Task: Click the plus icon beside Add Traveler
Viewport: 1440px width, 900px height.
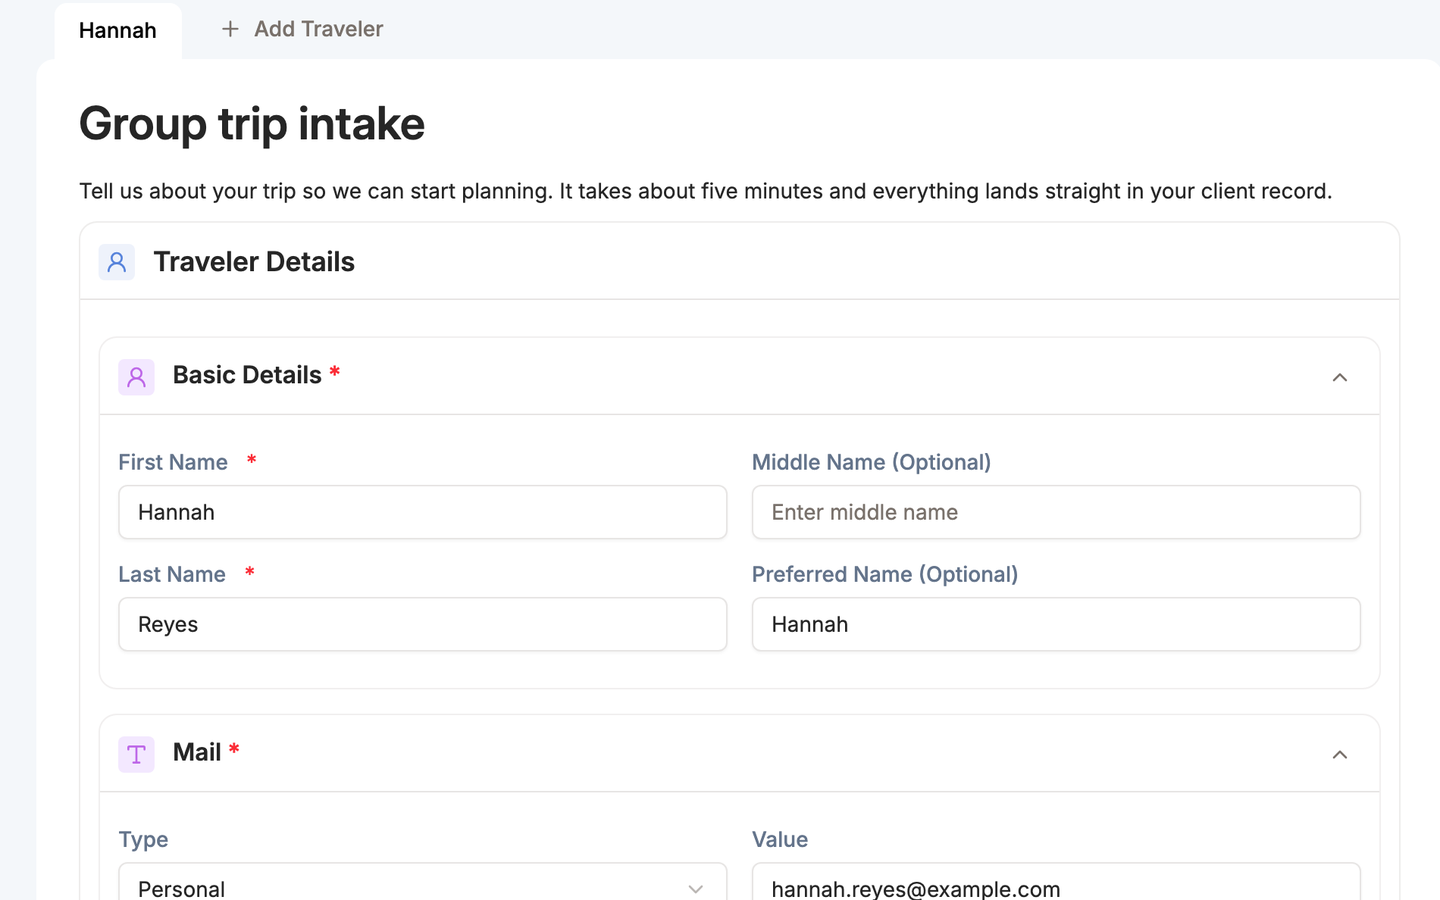Action: click(230, 29)
